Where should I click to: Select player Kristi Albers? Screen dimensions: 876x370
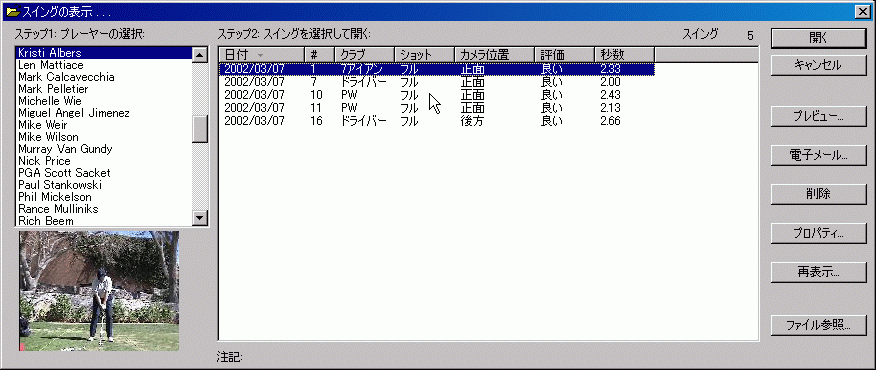[x=103, y=53]
